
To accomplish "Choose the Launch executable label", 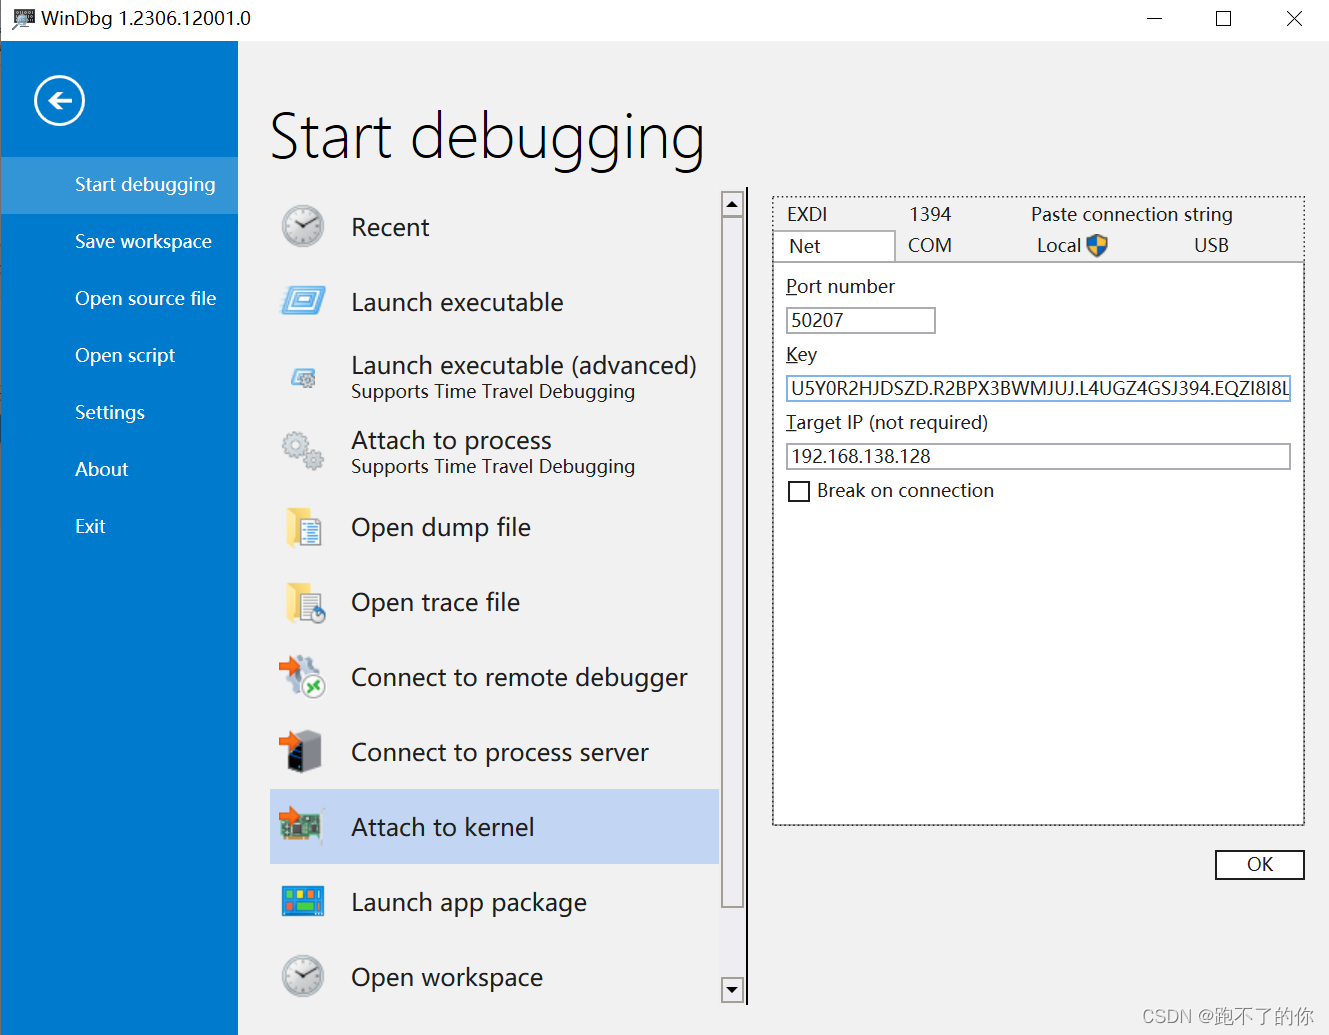I will coord(457,302).
